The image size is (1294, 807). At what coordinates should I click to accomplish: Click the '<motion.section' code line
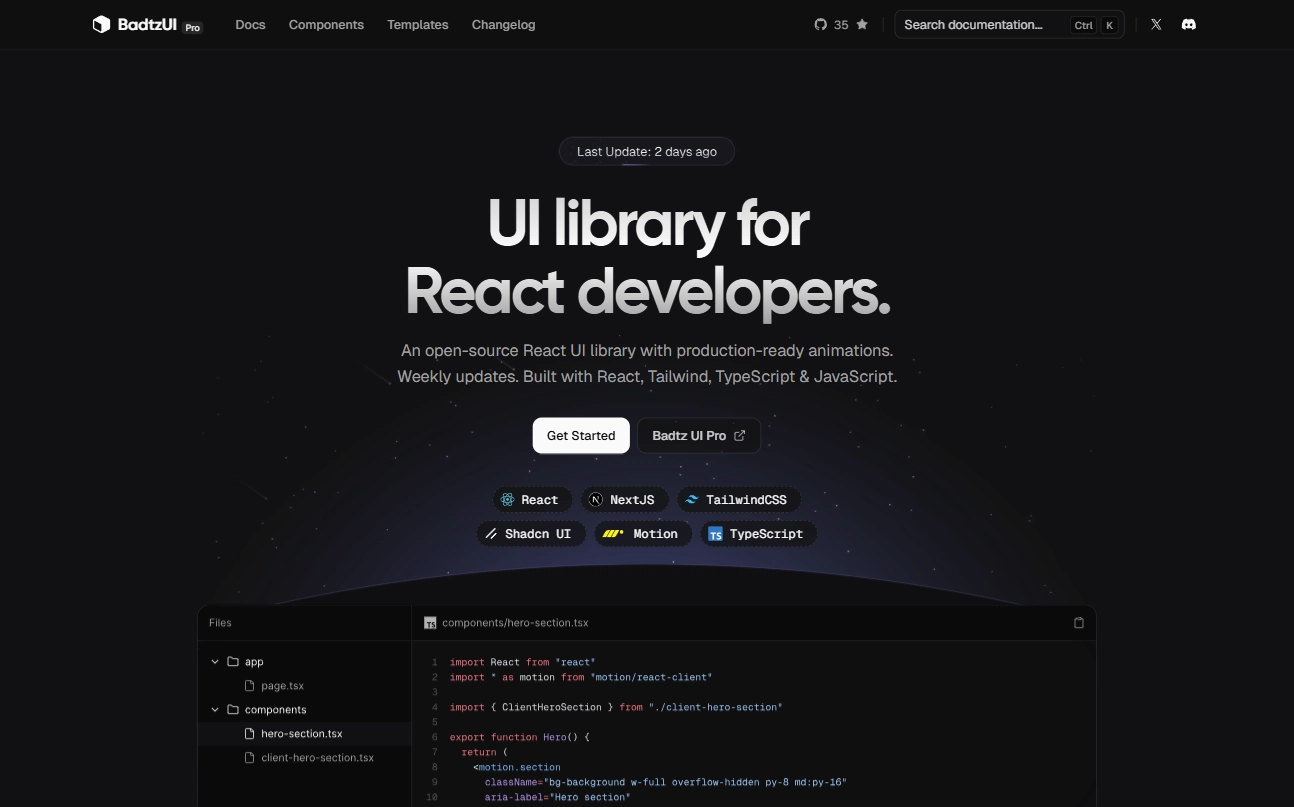(517, 767)
